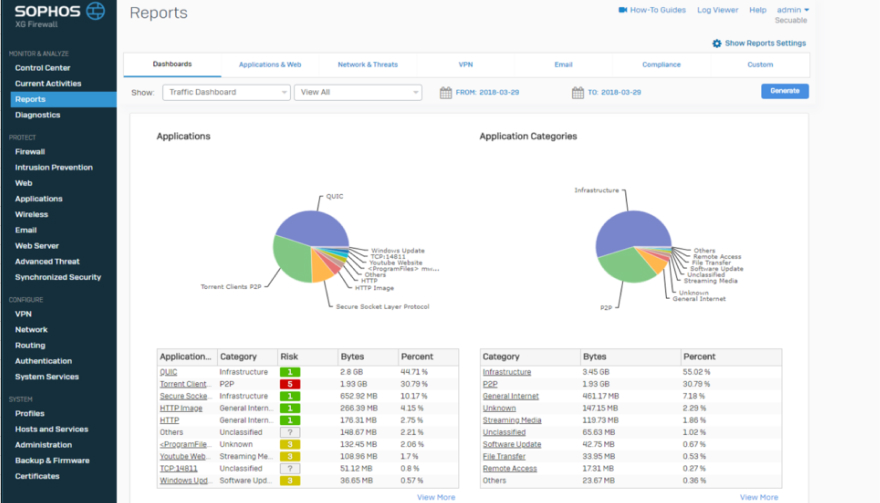Click the green risk 1 badge for QUIC

pos(289,372)
